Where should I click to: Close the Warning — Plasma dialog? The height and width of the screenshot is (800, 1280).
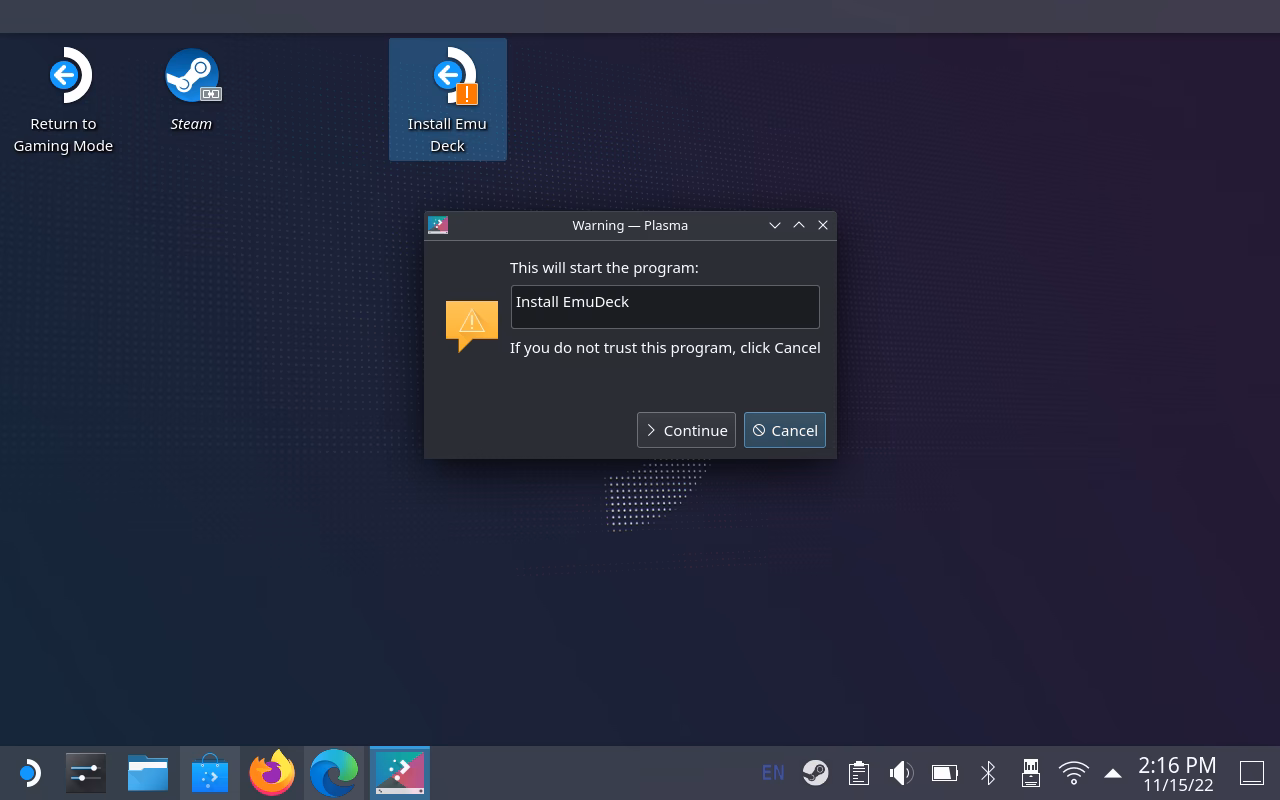click(823, 225)
